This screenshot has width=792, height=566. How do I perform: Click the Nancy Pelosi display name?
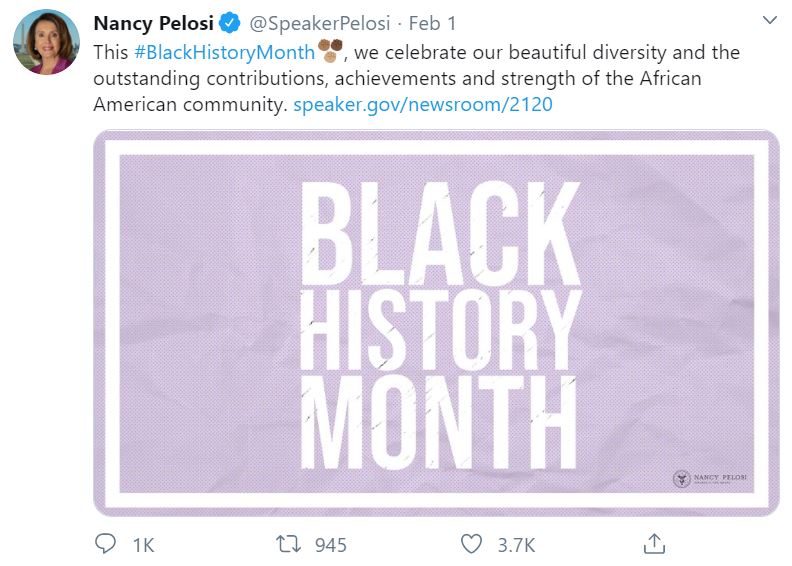[x=153, y=23]
